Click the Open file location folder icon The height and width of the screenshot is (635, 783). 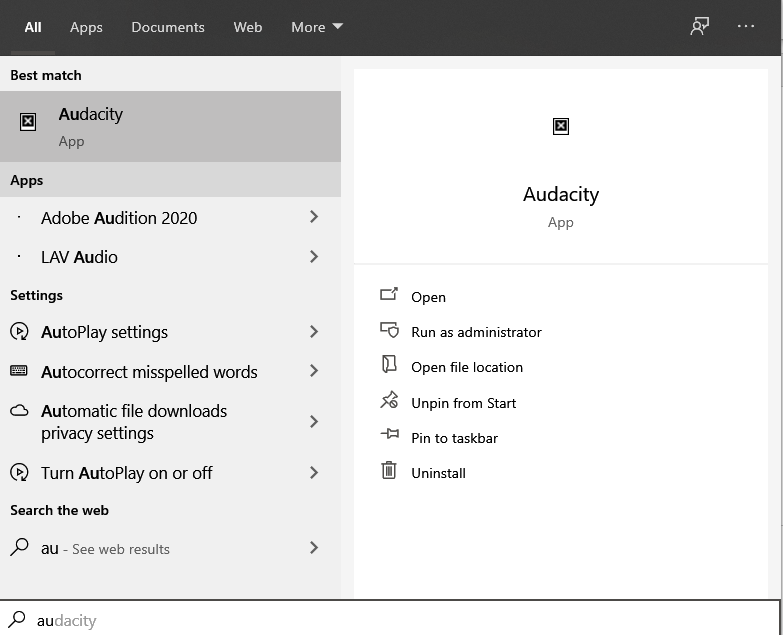pyautogui.click(x=389, y=364)
